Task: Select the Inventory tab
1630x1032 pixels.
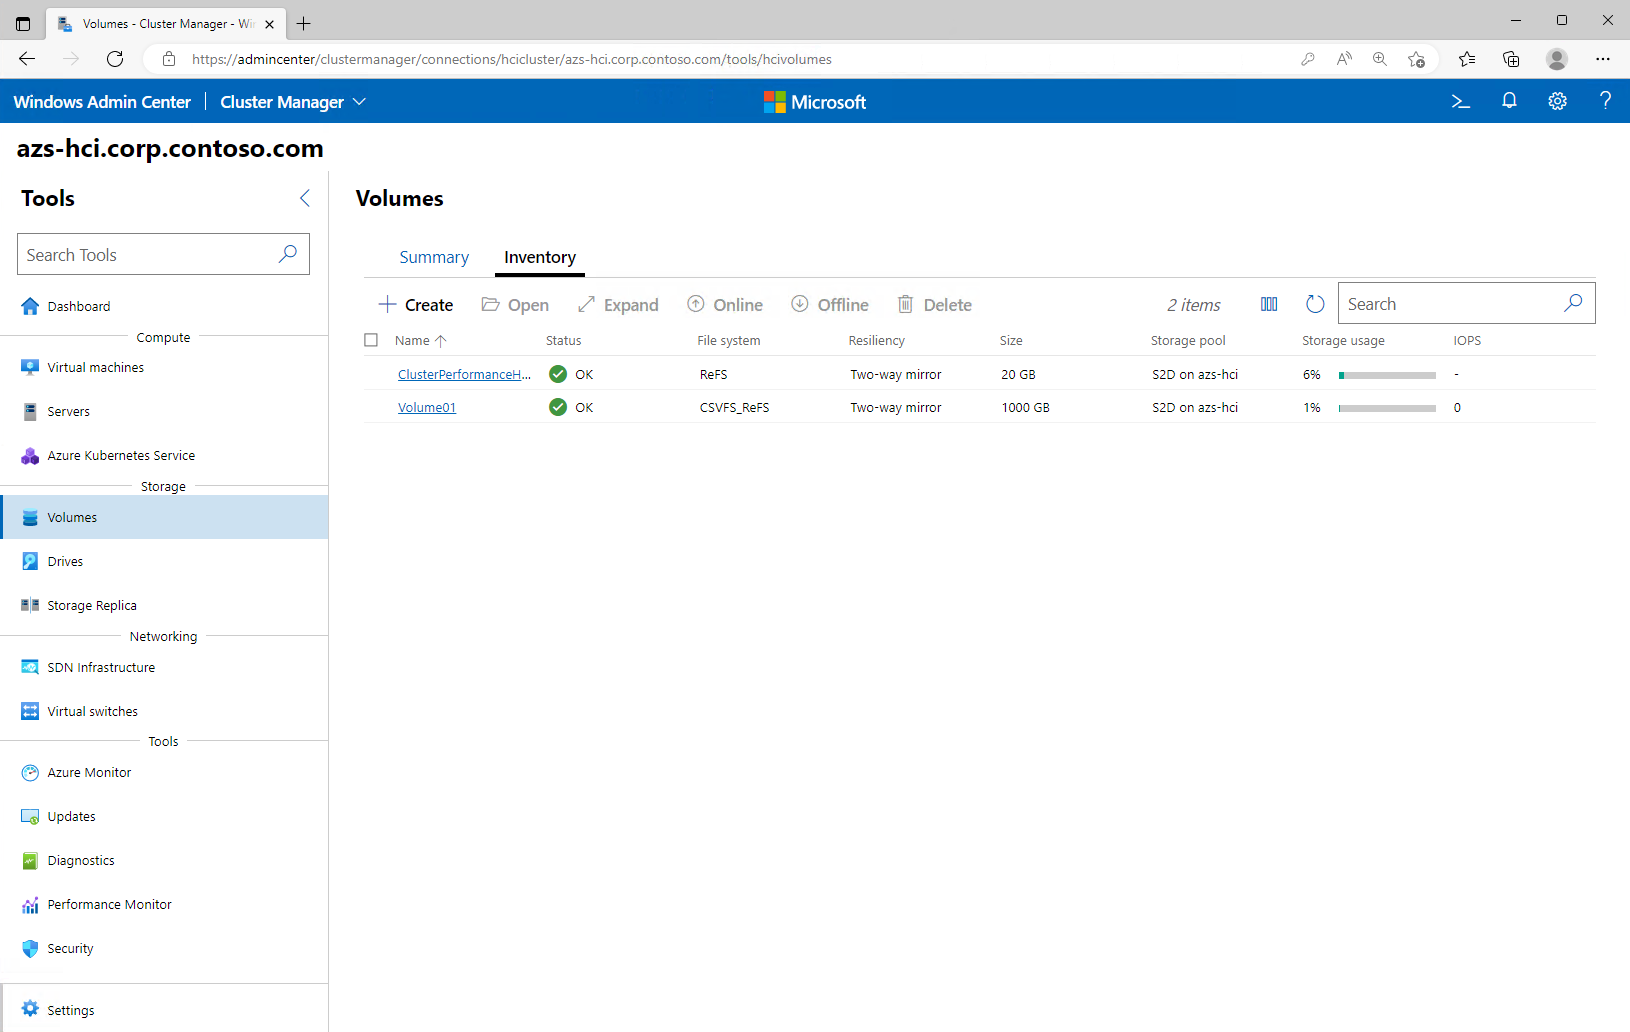Action: [x=540, y=257]
